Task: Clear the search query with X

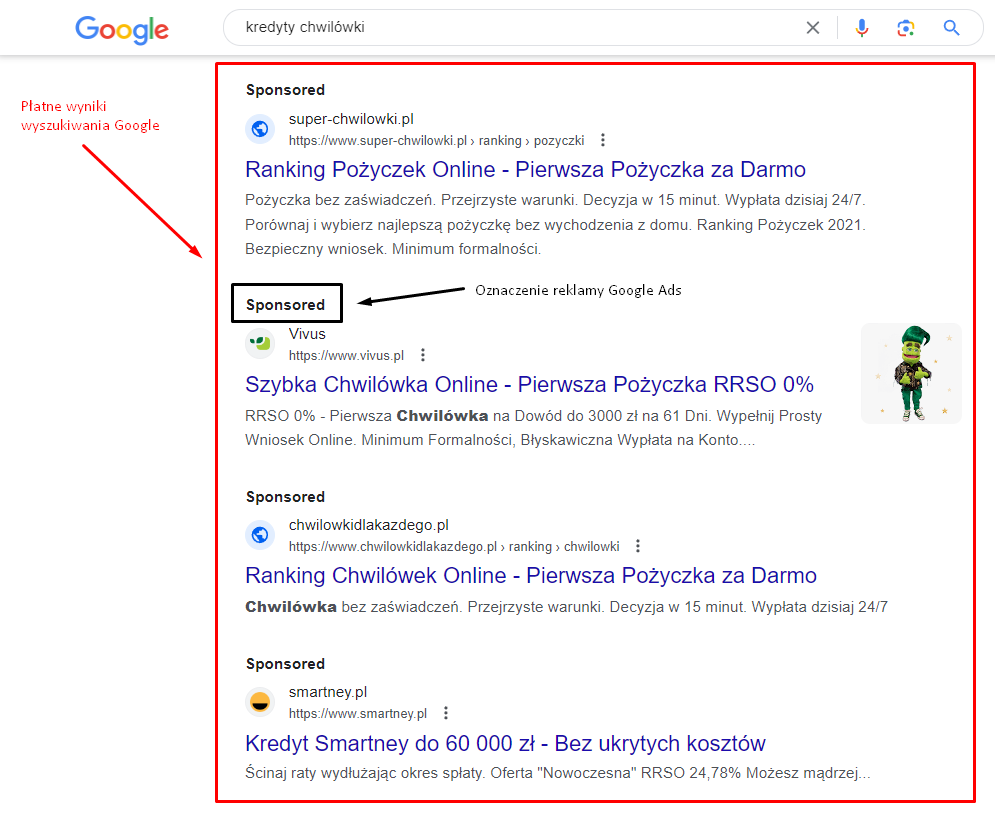Action: pyautogui.click(x=812, y=28)
